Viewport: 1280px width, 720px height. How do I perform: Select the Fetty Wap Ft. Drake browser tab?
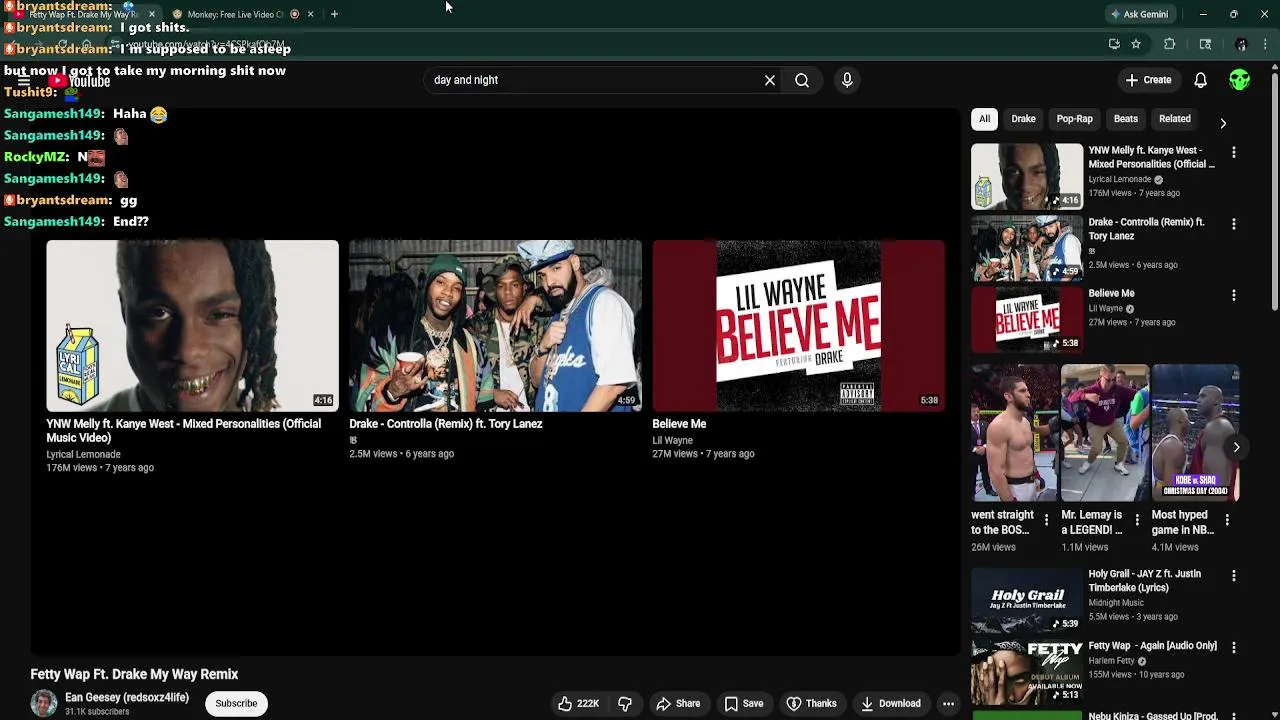82,14
